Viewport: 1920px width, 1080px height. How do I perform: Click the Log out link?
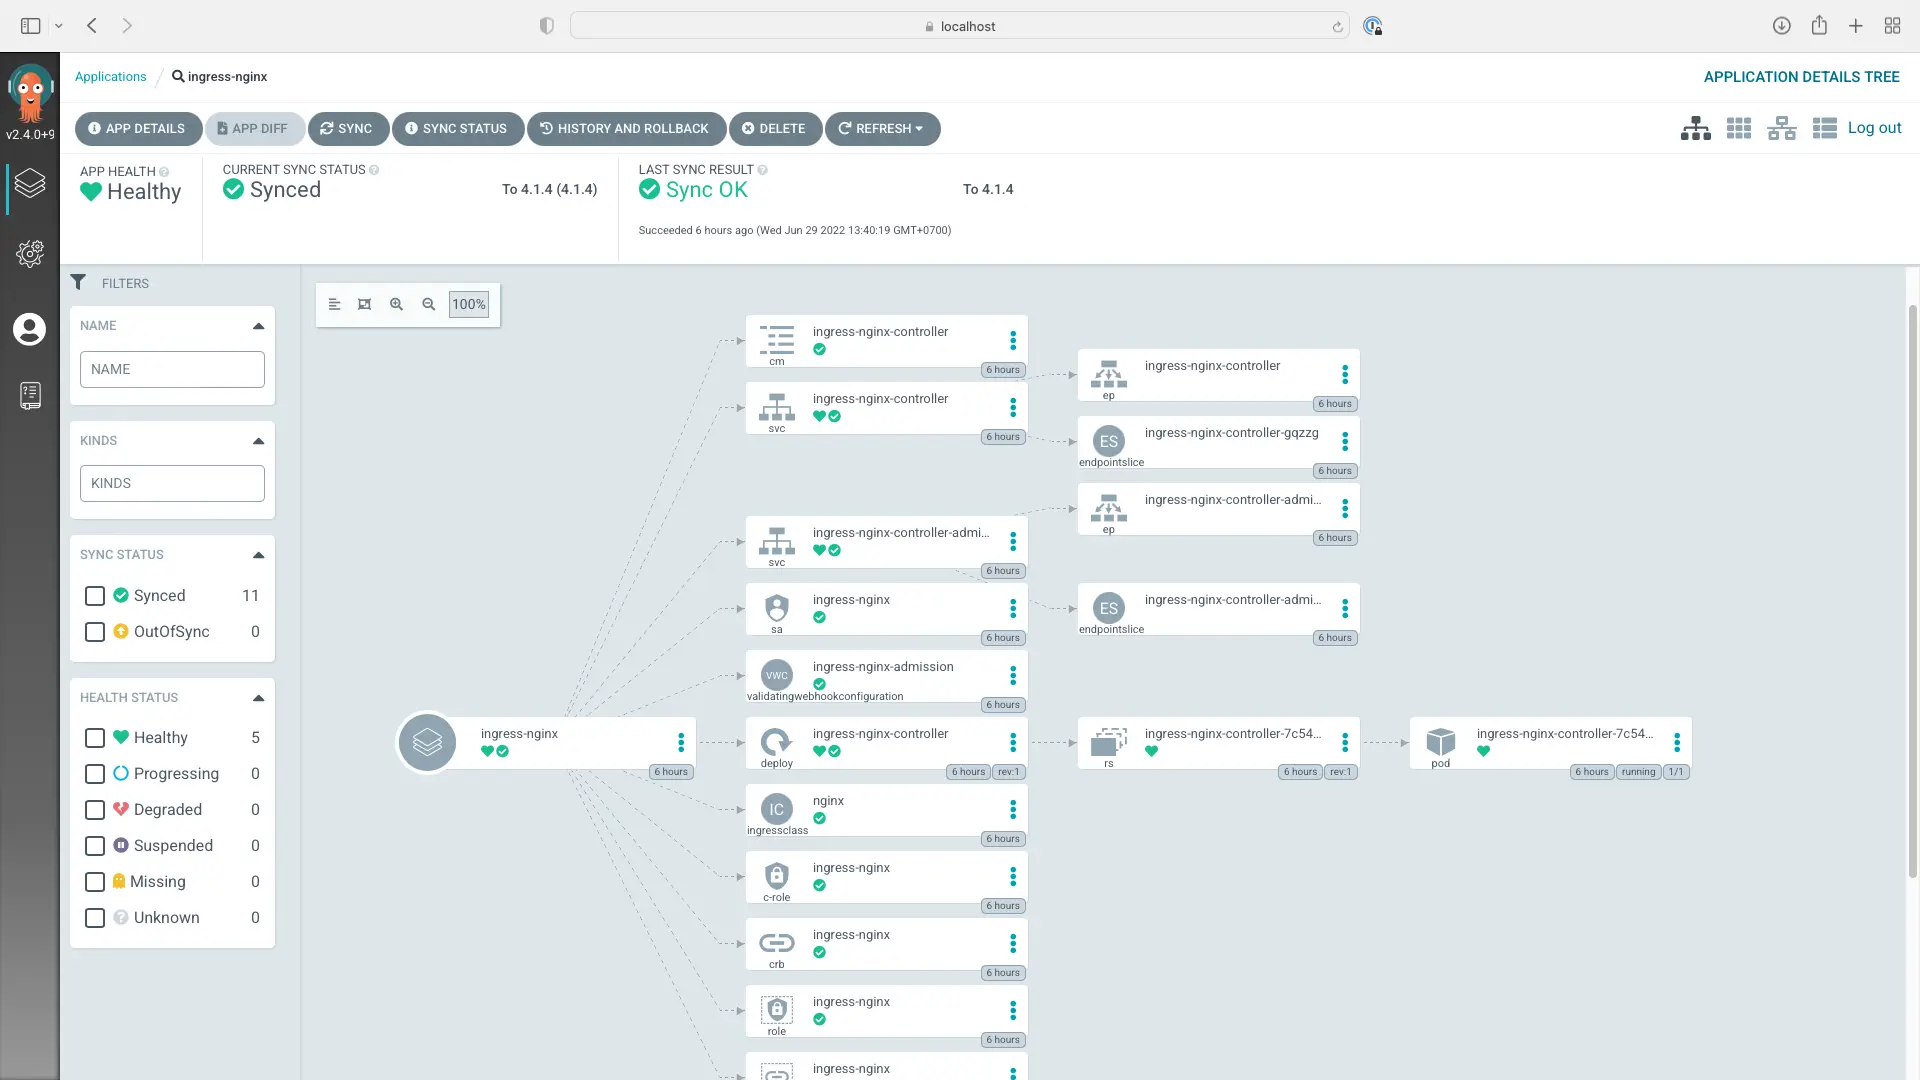tap(1874, 128)
